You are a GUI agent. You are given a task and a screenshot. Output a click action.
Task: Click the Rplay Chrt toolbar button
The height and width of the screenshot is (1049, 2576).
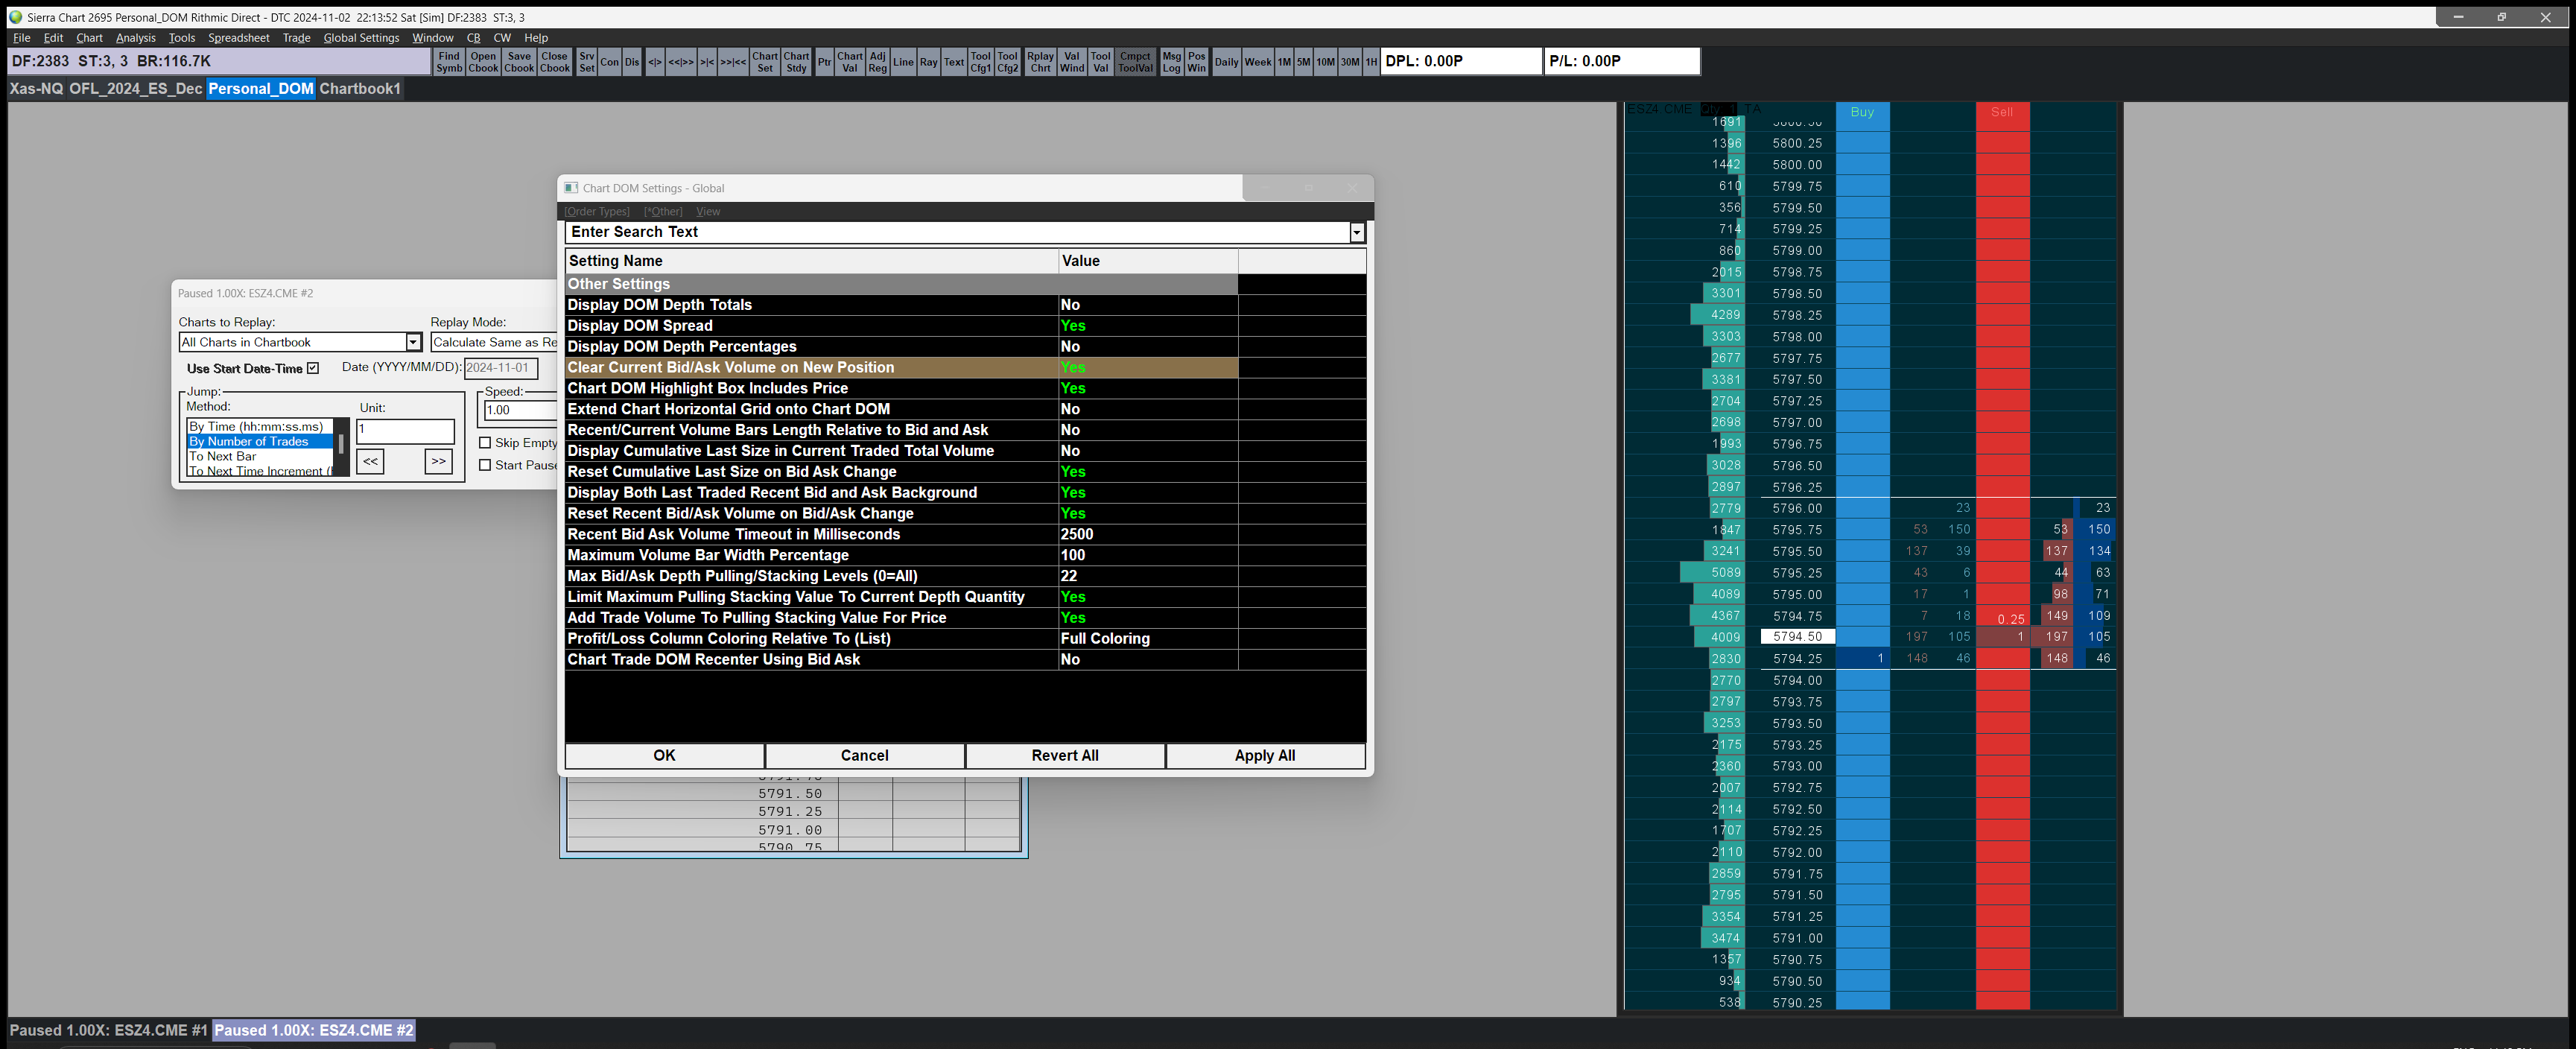click(x=1040, y=62)
